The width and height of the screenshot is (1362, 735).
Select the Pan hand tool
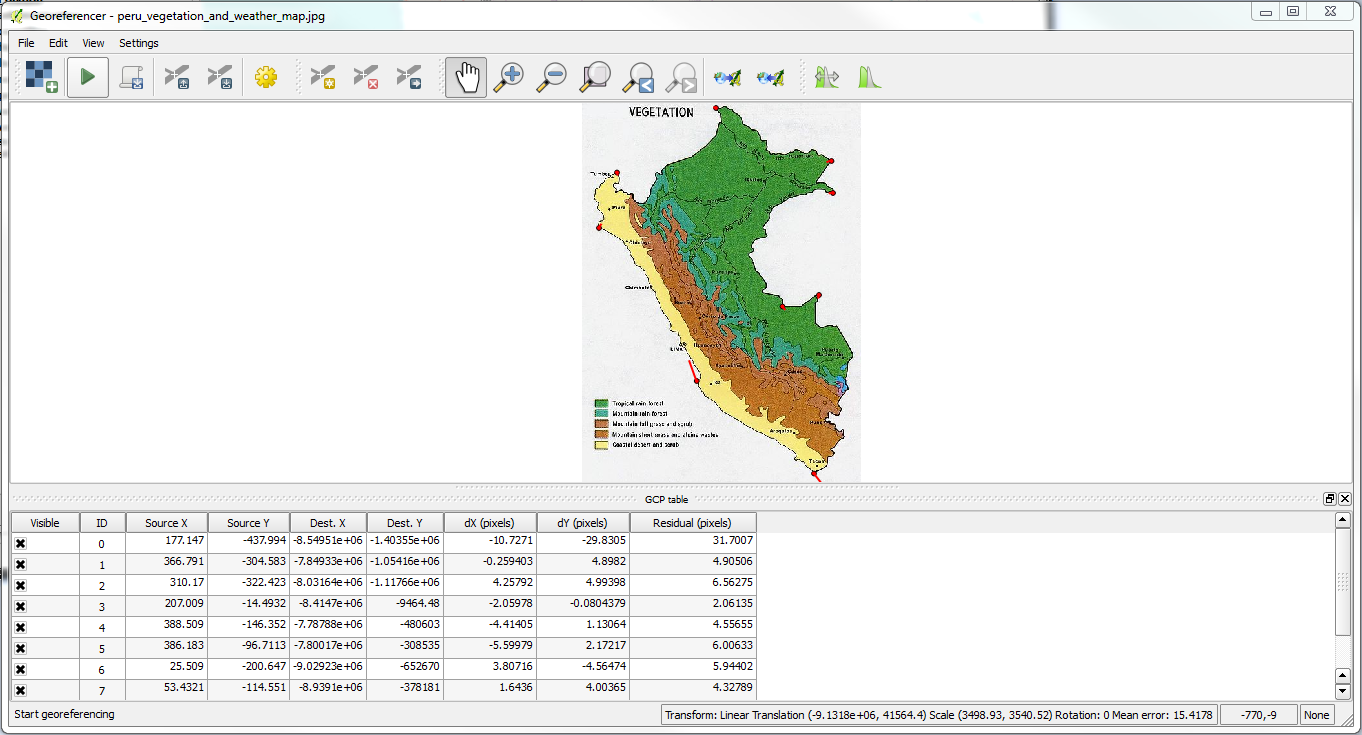pyautogui.click(x=466, y=77)
